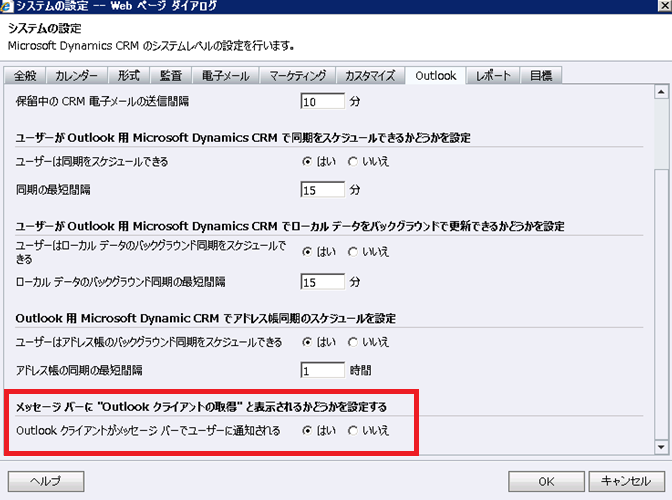Switch to the 電子メール tab
This screenshot has height=500, width=672.
(x=225, y=76)
